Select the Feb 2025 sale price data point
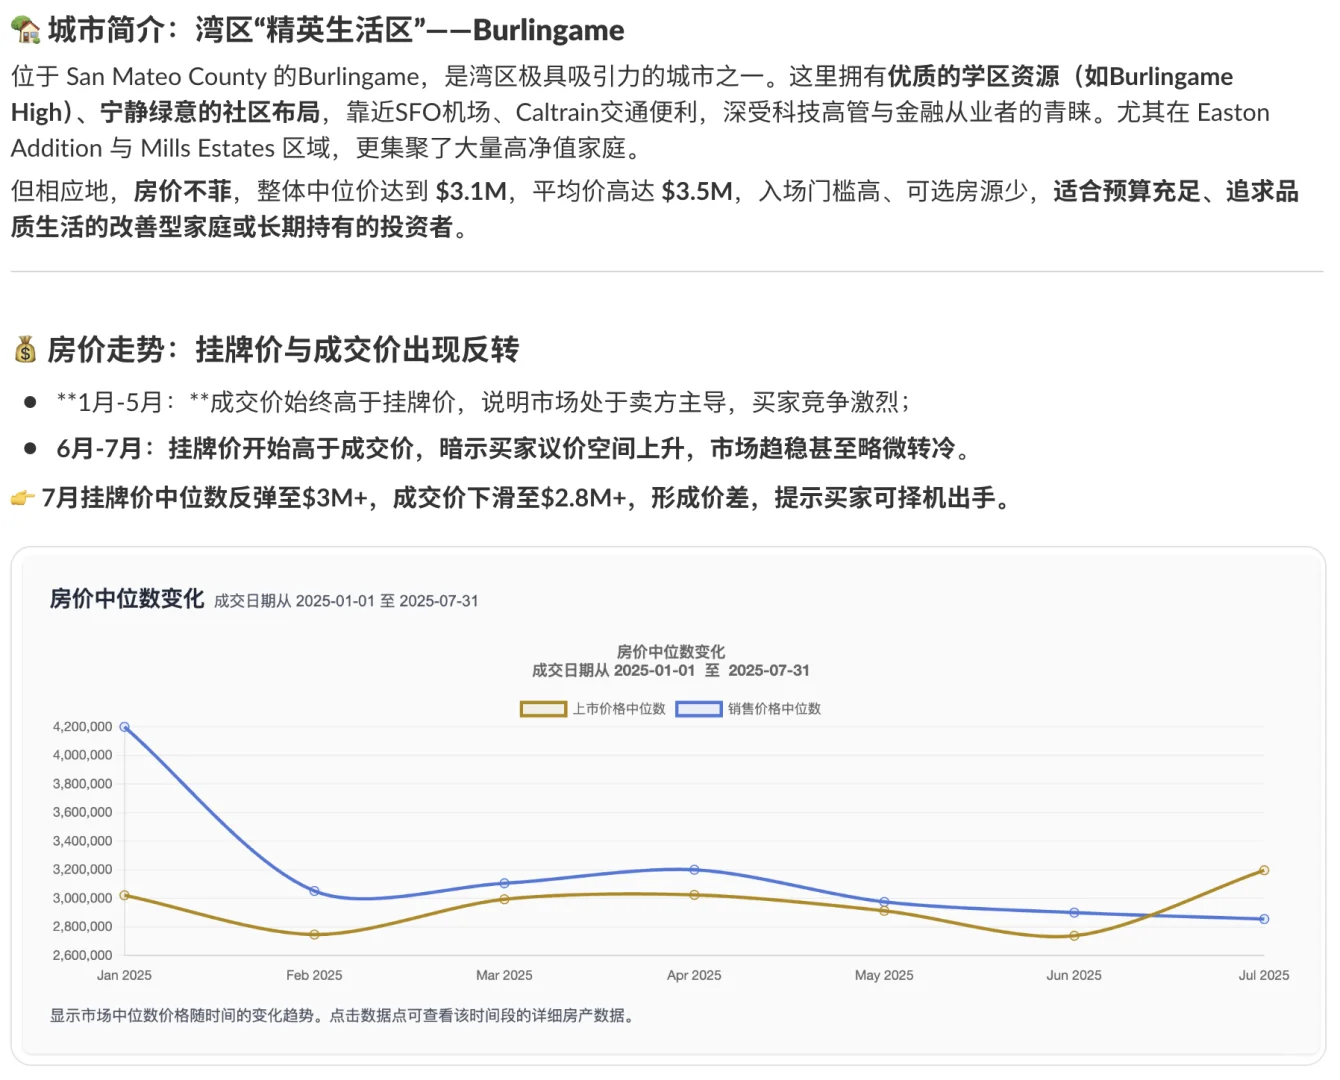1340x1080 pixels. pos(314,891)
